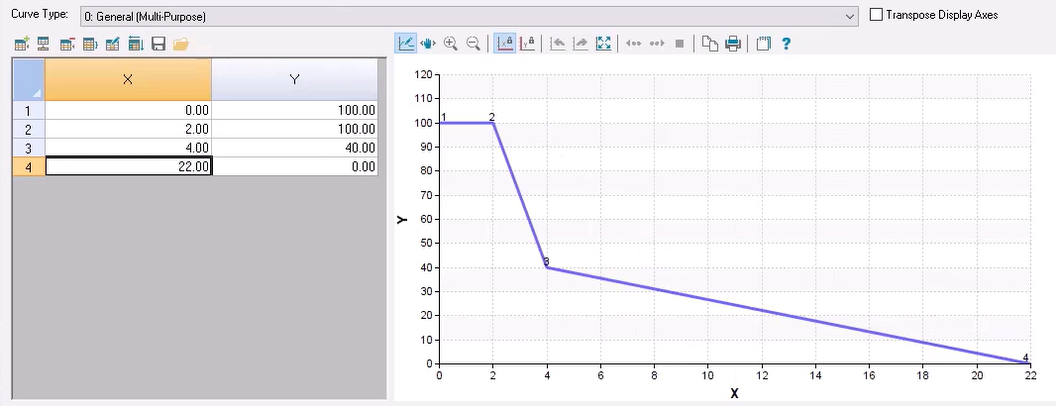Click Y cell containing 40.00
The width and height of the screenshot is (1056, 406).
294,148
